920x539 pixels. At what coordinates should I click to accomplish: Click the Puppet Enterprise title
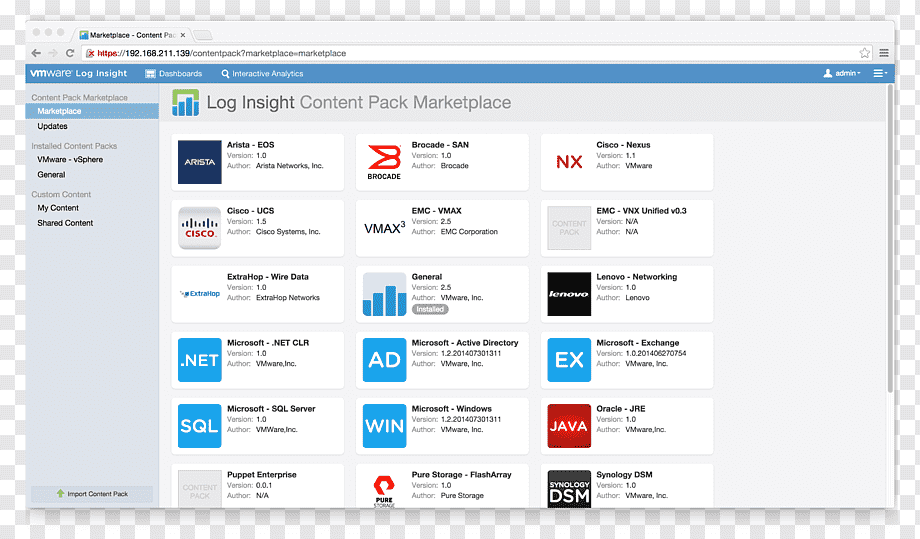tap(262, 474)
